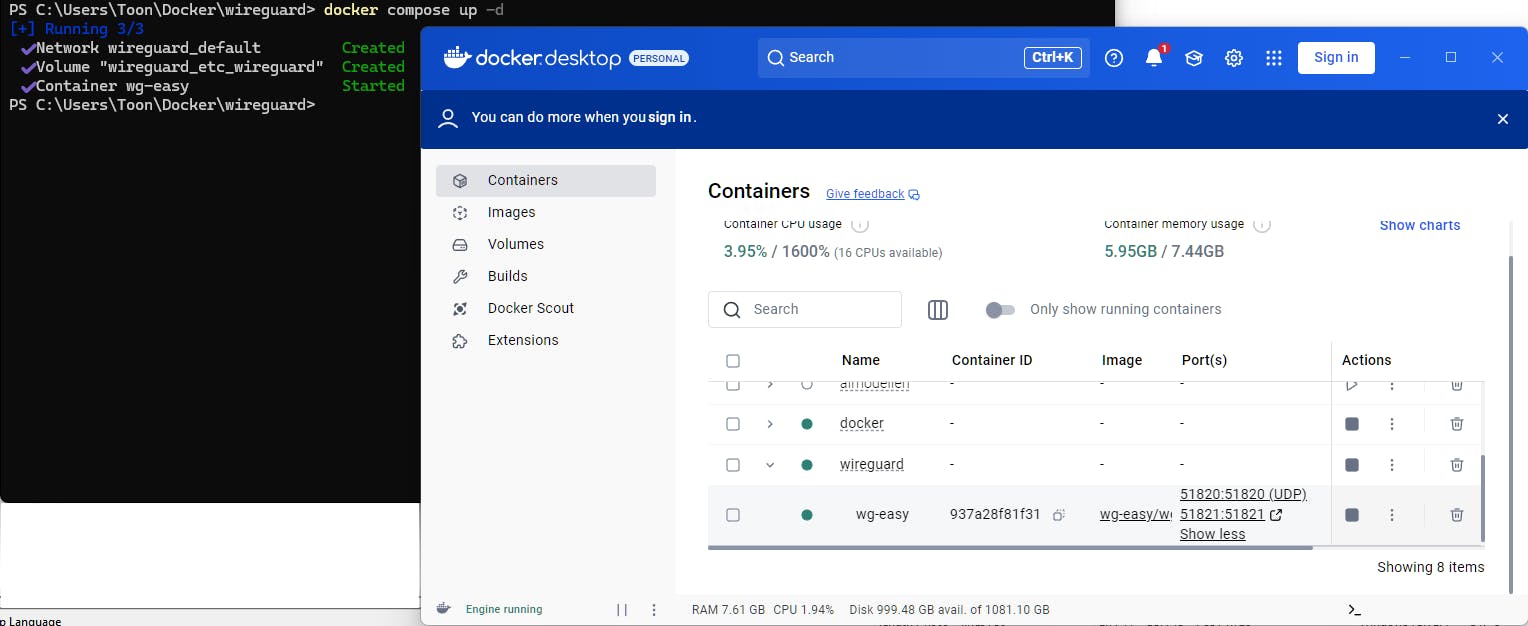Check the wireguard row checkbox
1528x626 pixels.
point(733,465)
